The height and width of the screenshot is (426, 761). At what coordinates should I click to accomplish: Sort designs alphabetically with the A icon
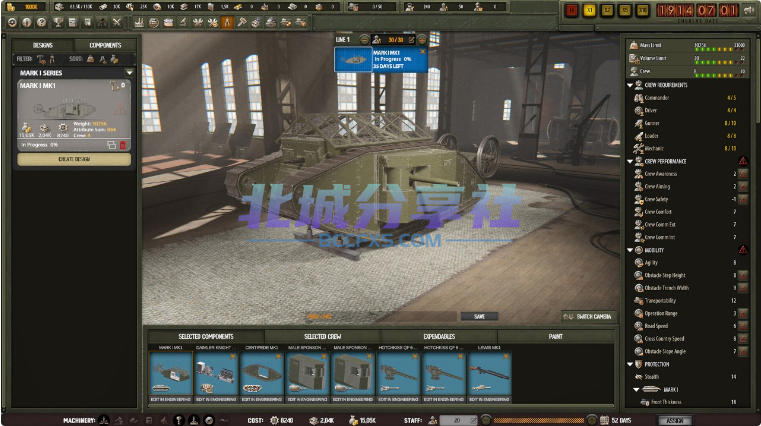[102, 59]
